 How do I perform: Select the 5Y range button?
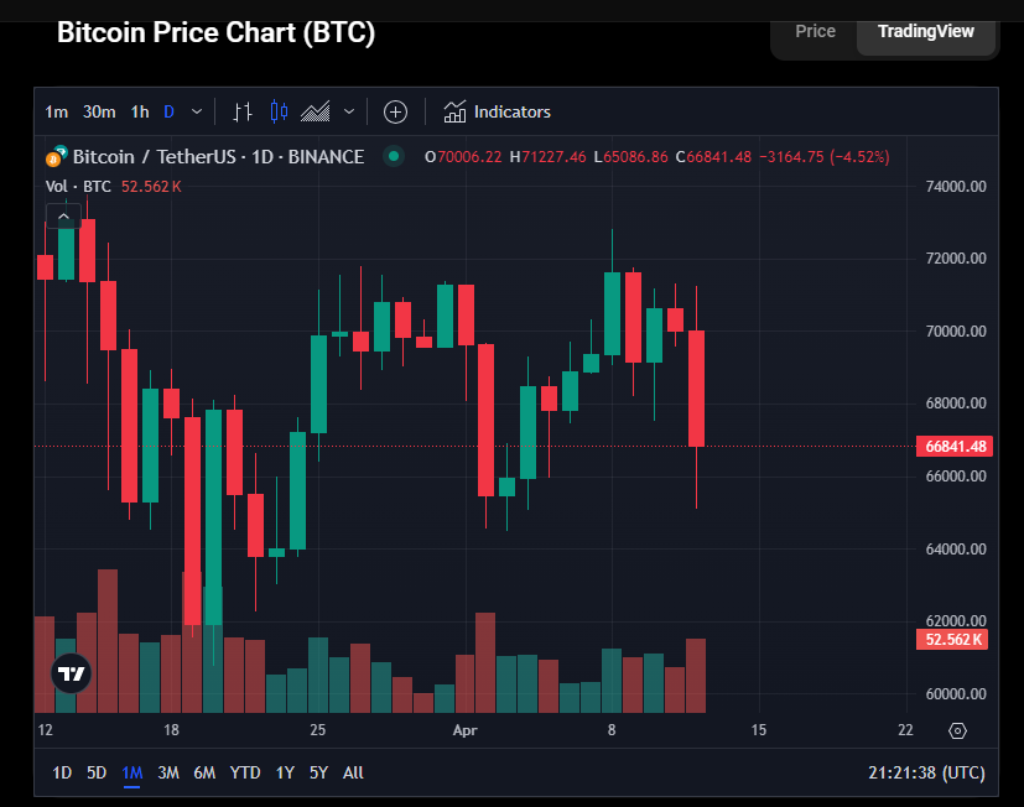pyautogui.click(x=318, y=773)
